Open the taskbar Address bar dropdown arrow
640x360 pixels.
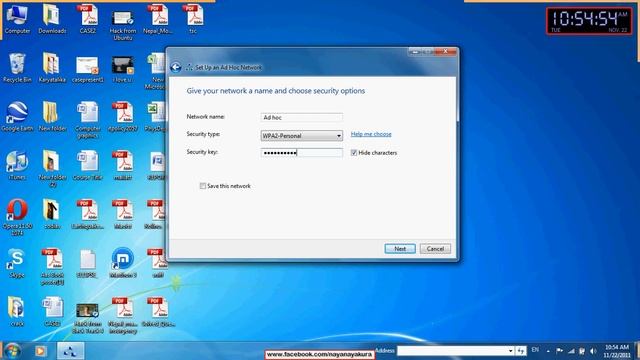point(510,351)
